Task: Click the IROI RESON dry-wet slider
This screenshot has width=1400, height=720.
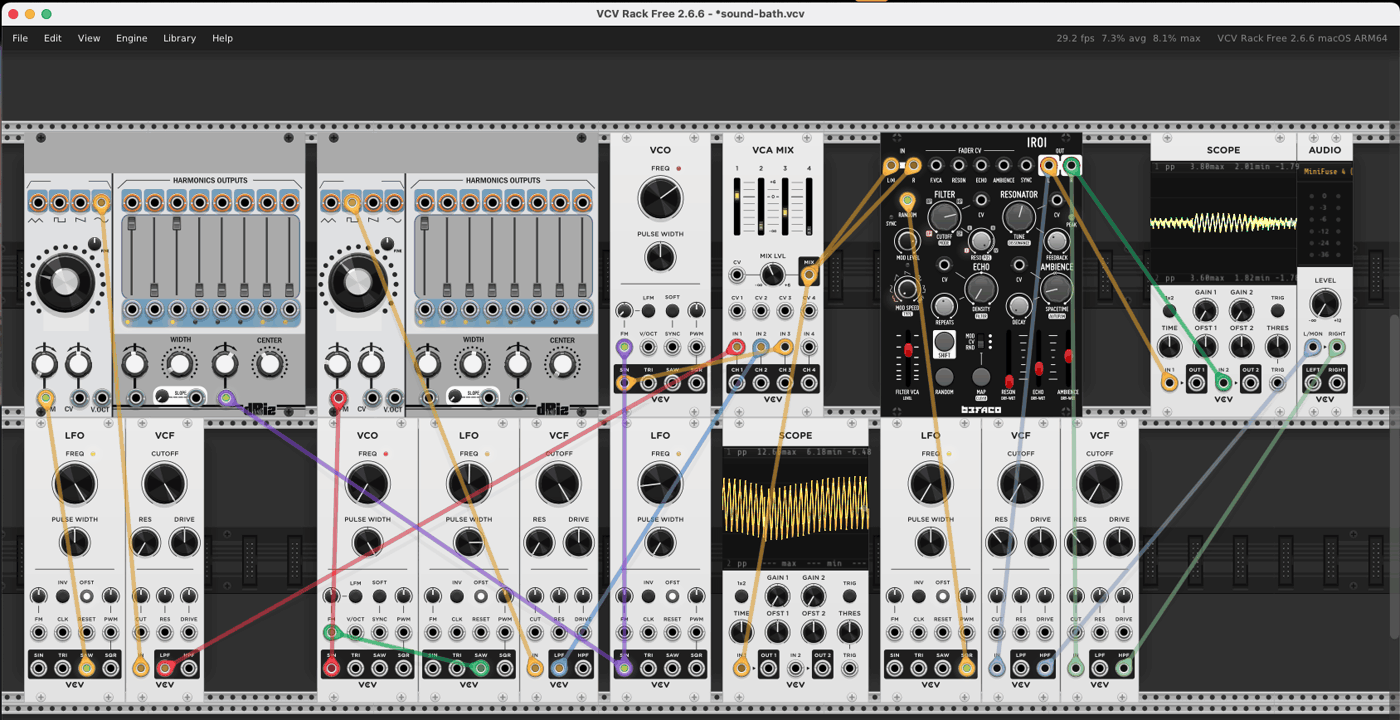Action: [1008, 360]
